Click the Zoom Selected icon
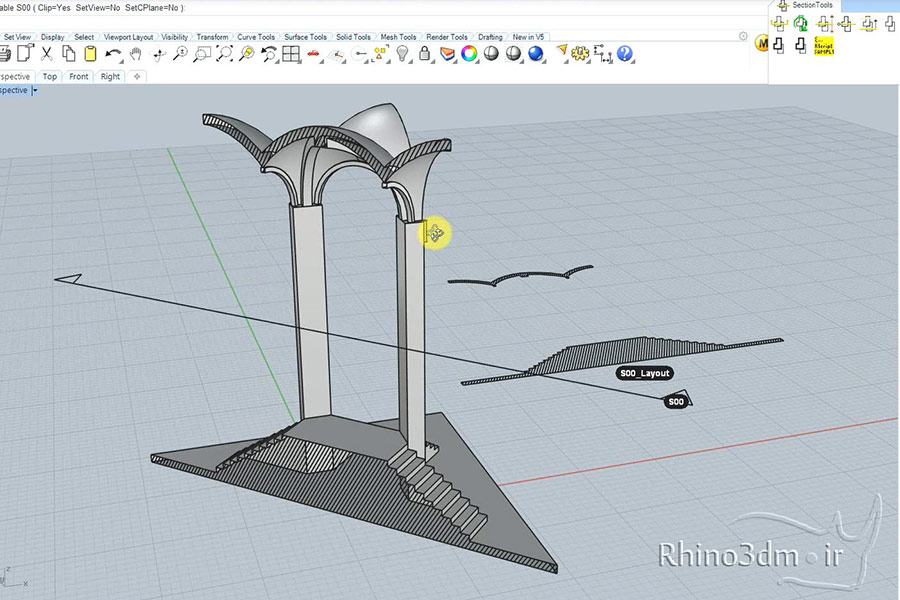The height and width of the screenshot is (600, 900). 247,54
